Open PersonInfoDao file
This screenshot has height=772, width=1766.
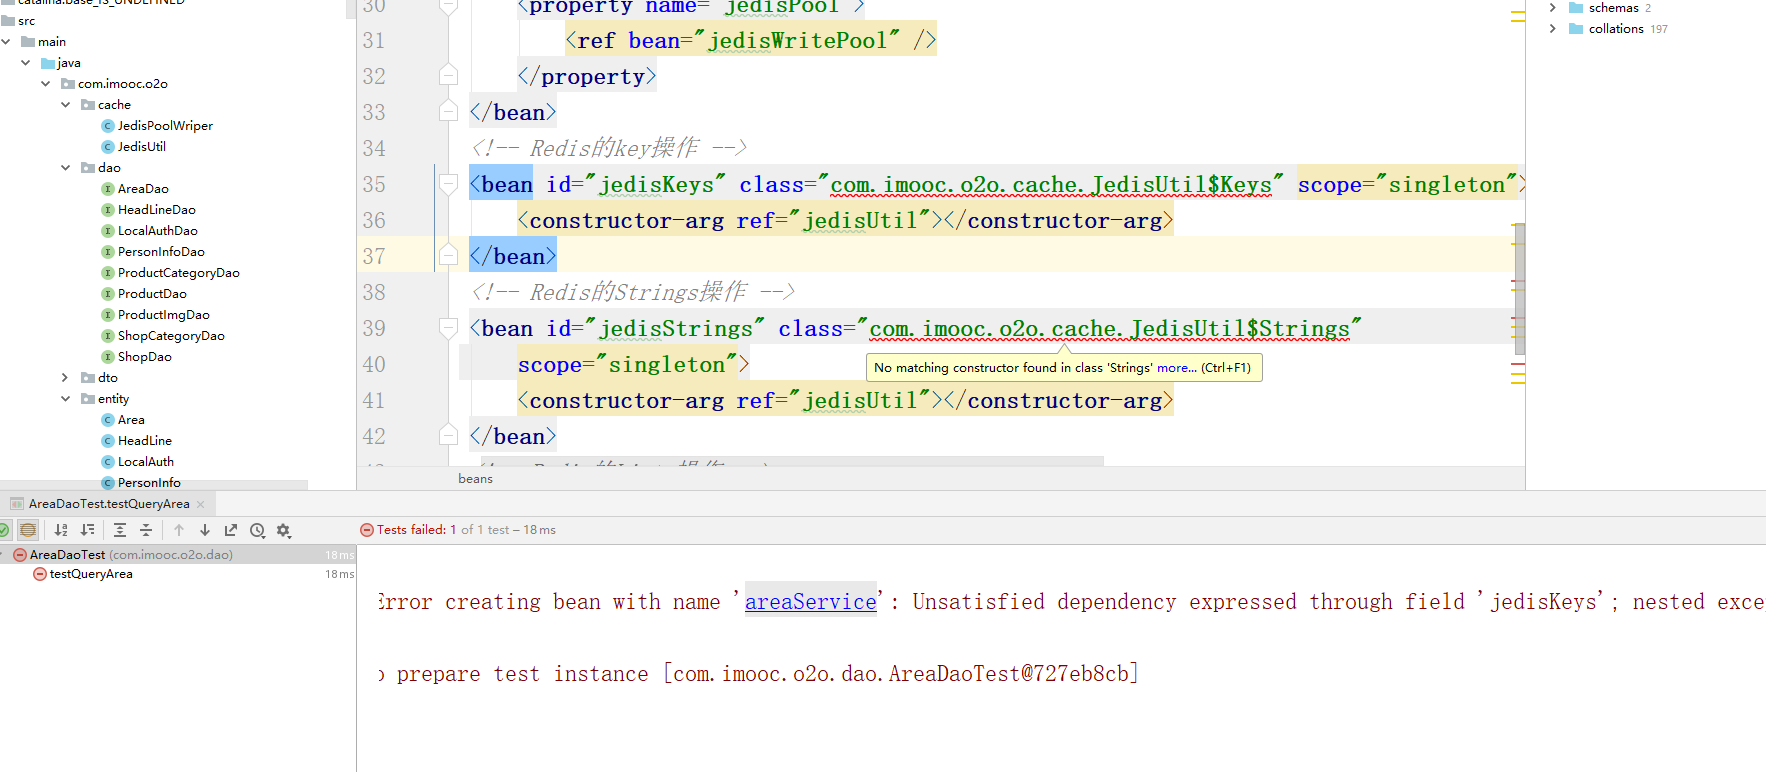pos(161,252)
